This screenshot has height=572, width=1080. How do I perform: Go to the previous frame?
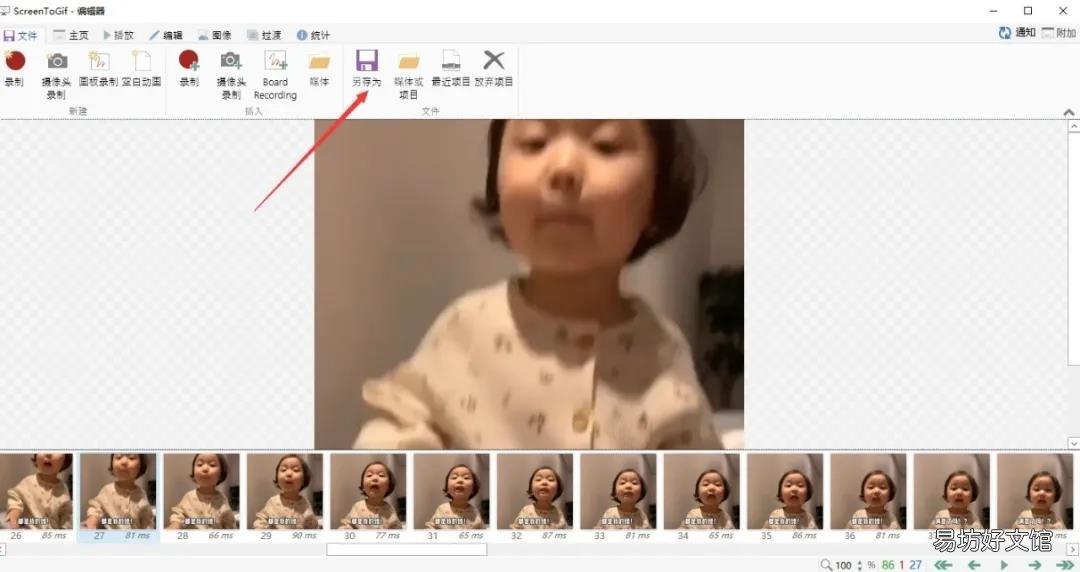click(974, 565)
